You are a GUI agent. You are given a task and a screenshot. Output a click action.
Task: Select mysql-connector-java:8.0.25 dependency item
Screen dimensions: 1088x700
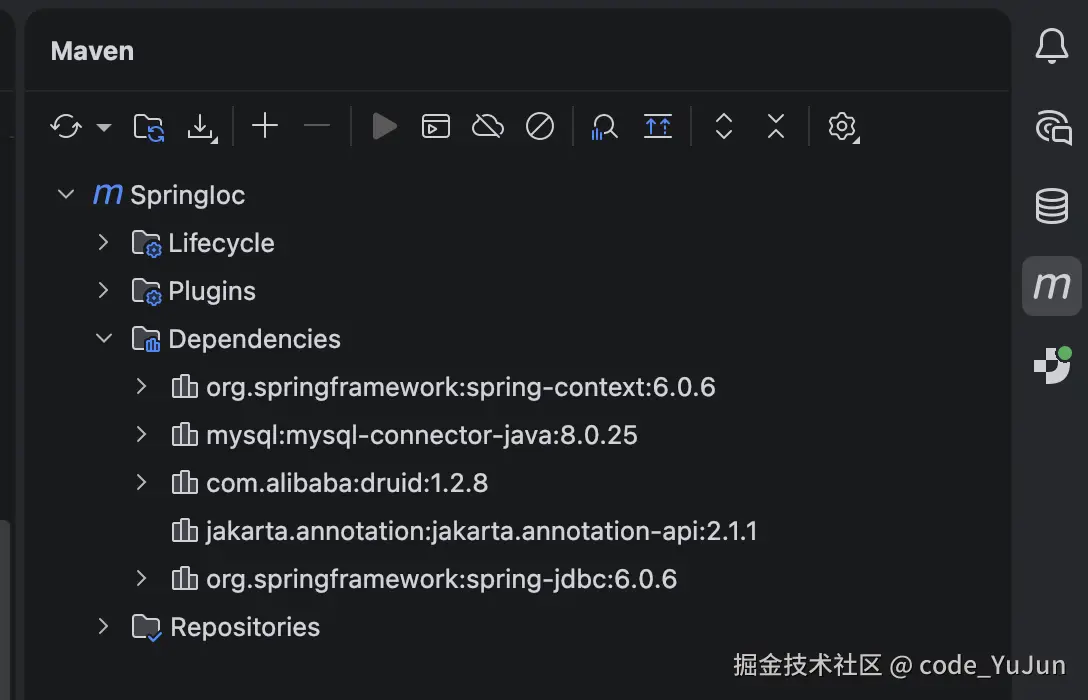[421, 435]
